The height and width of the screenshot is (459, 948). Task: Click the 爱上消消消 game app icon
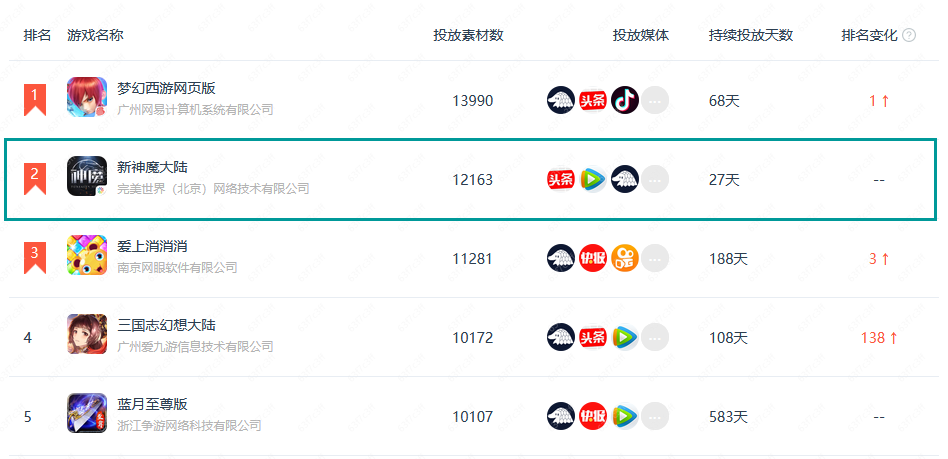pyautogui.click(x=87, y=255)
